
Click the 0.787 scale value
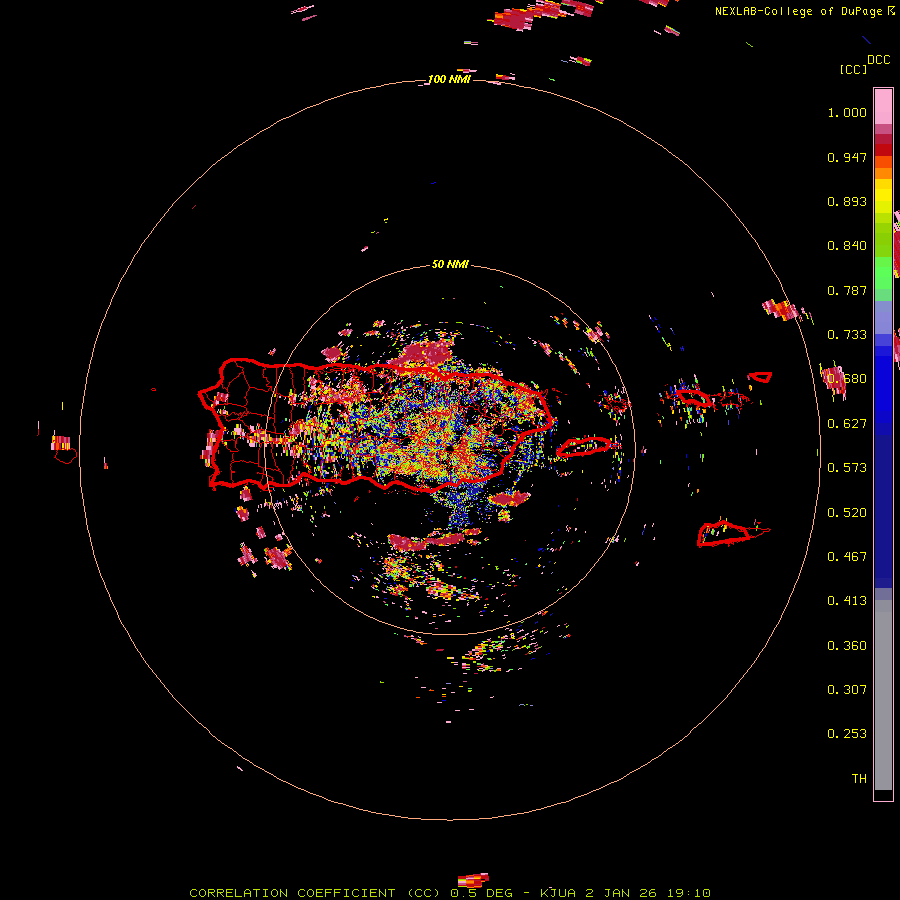pyautogui.click(x=847, y=290)
